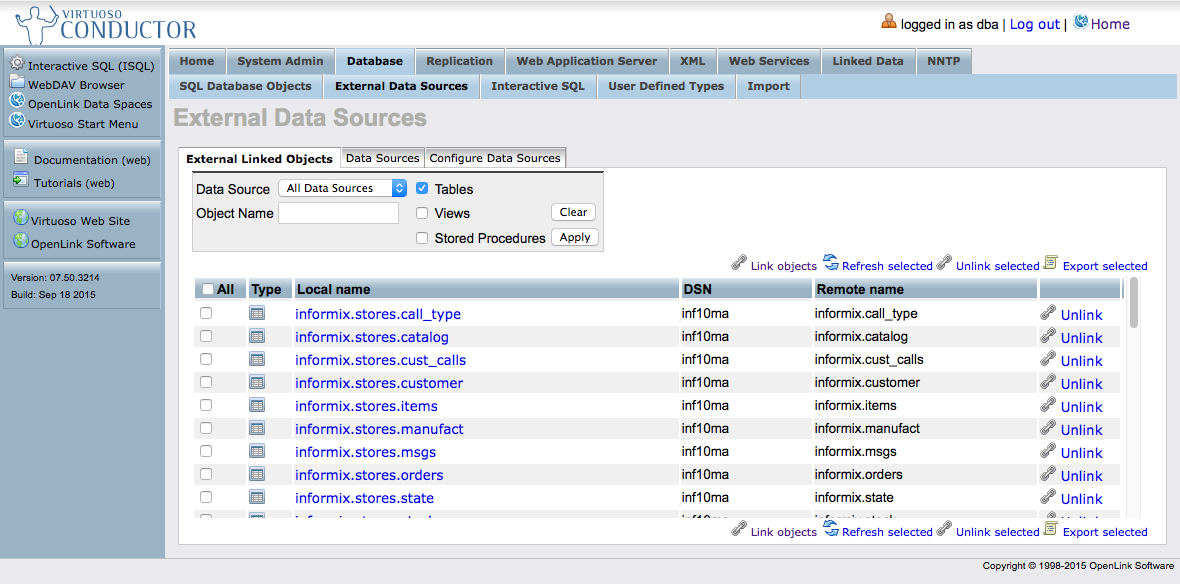
Task: Click the Log out link
Action: click(x=1034, y=24)
